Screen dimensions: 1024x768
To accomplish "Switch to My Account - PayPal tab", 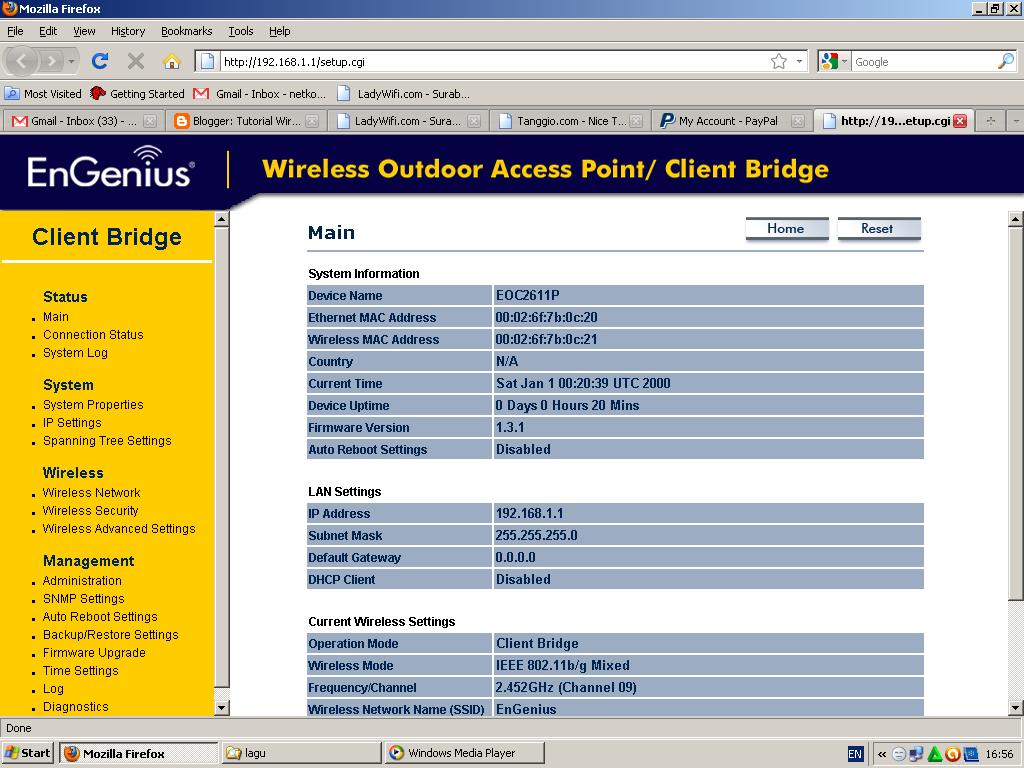I will pyautogui.click(x=731, y=121).
